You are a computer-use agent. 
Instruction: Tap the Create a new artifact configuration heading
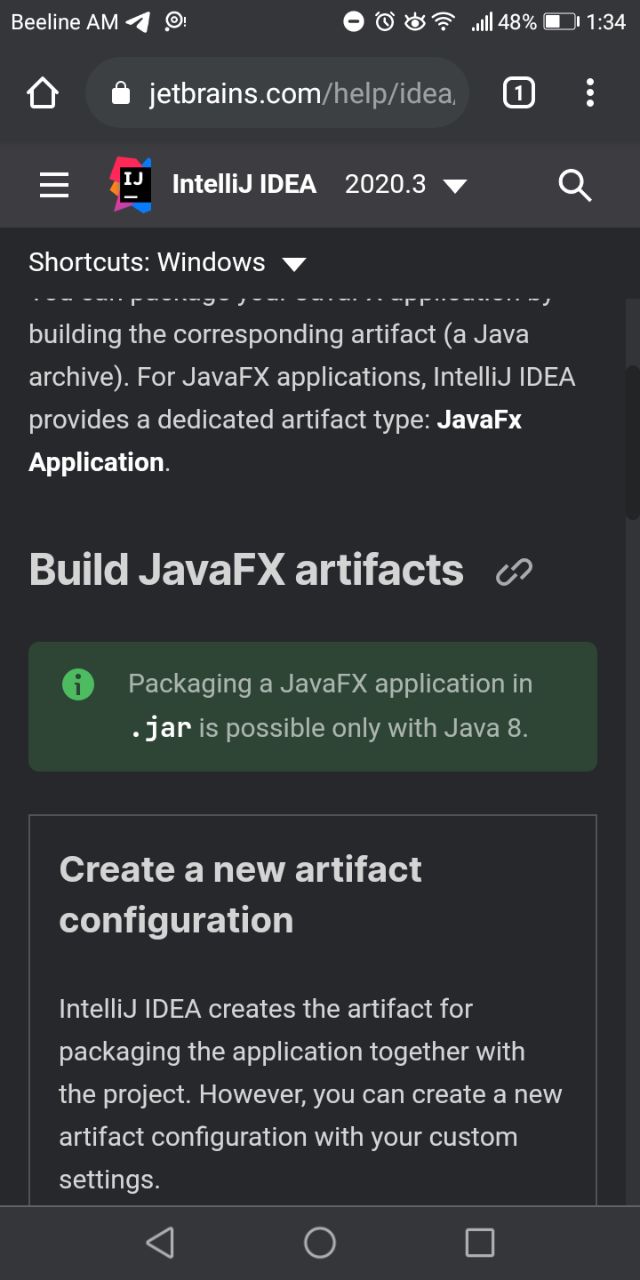click(x=240, y=895)
